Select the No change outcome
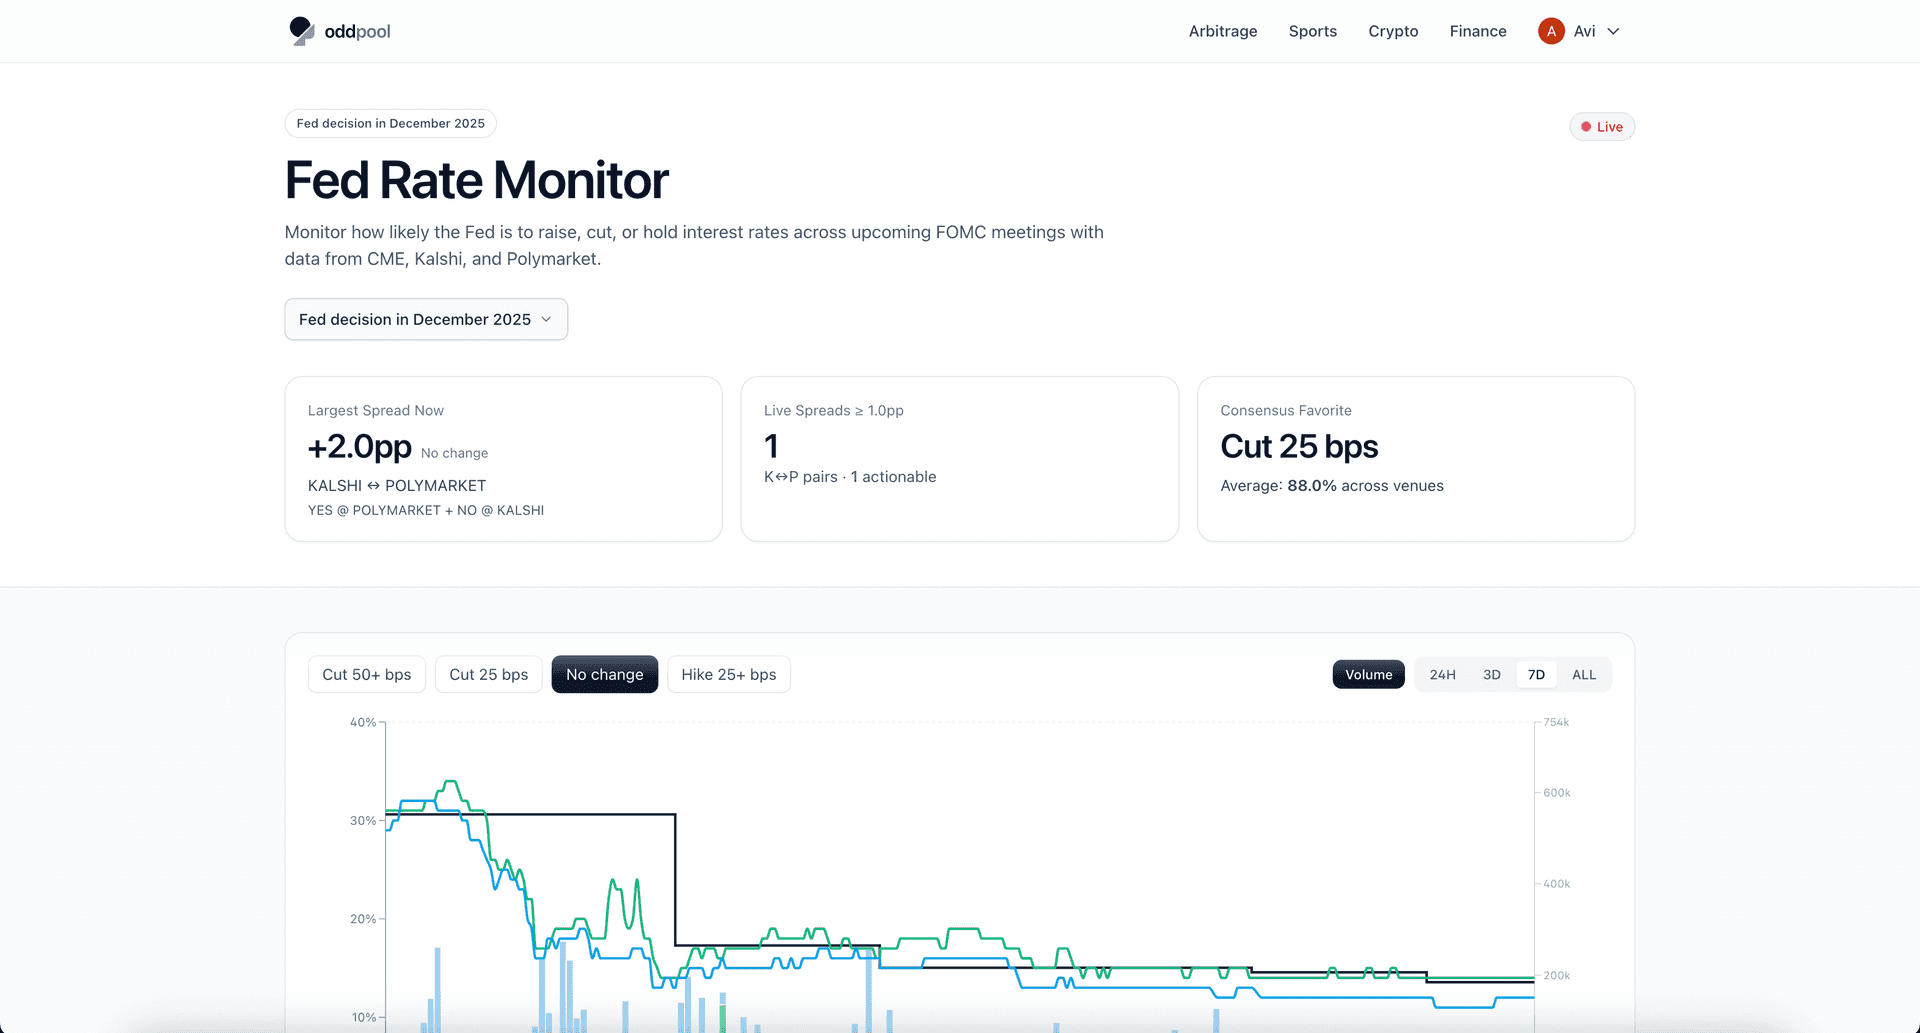The width and height of the screenshot is (1920, 1033). click(604, 675)
